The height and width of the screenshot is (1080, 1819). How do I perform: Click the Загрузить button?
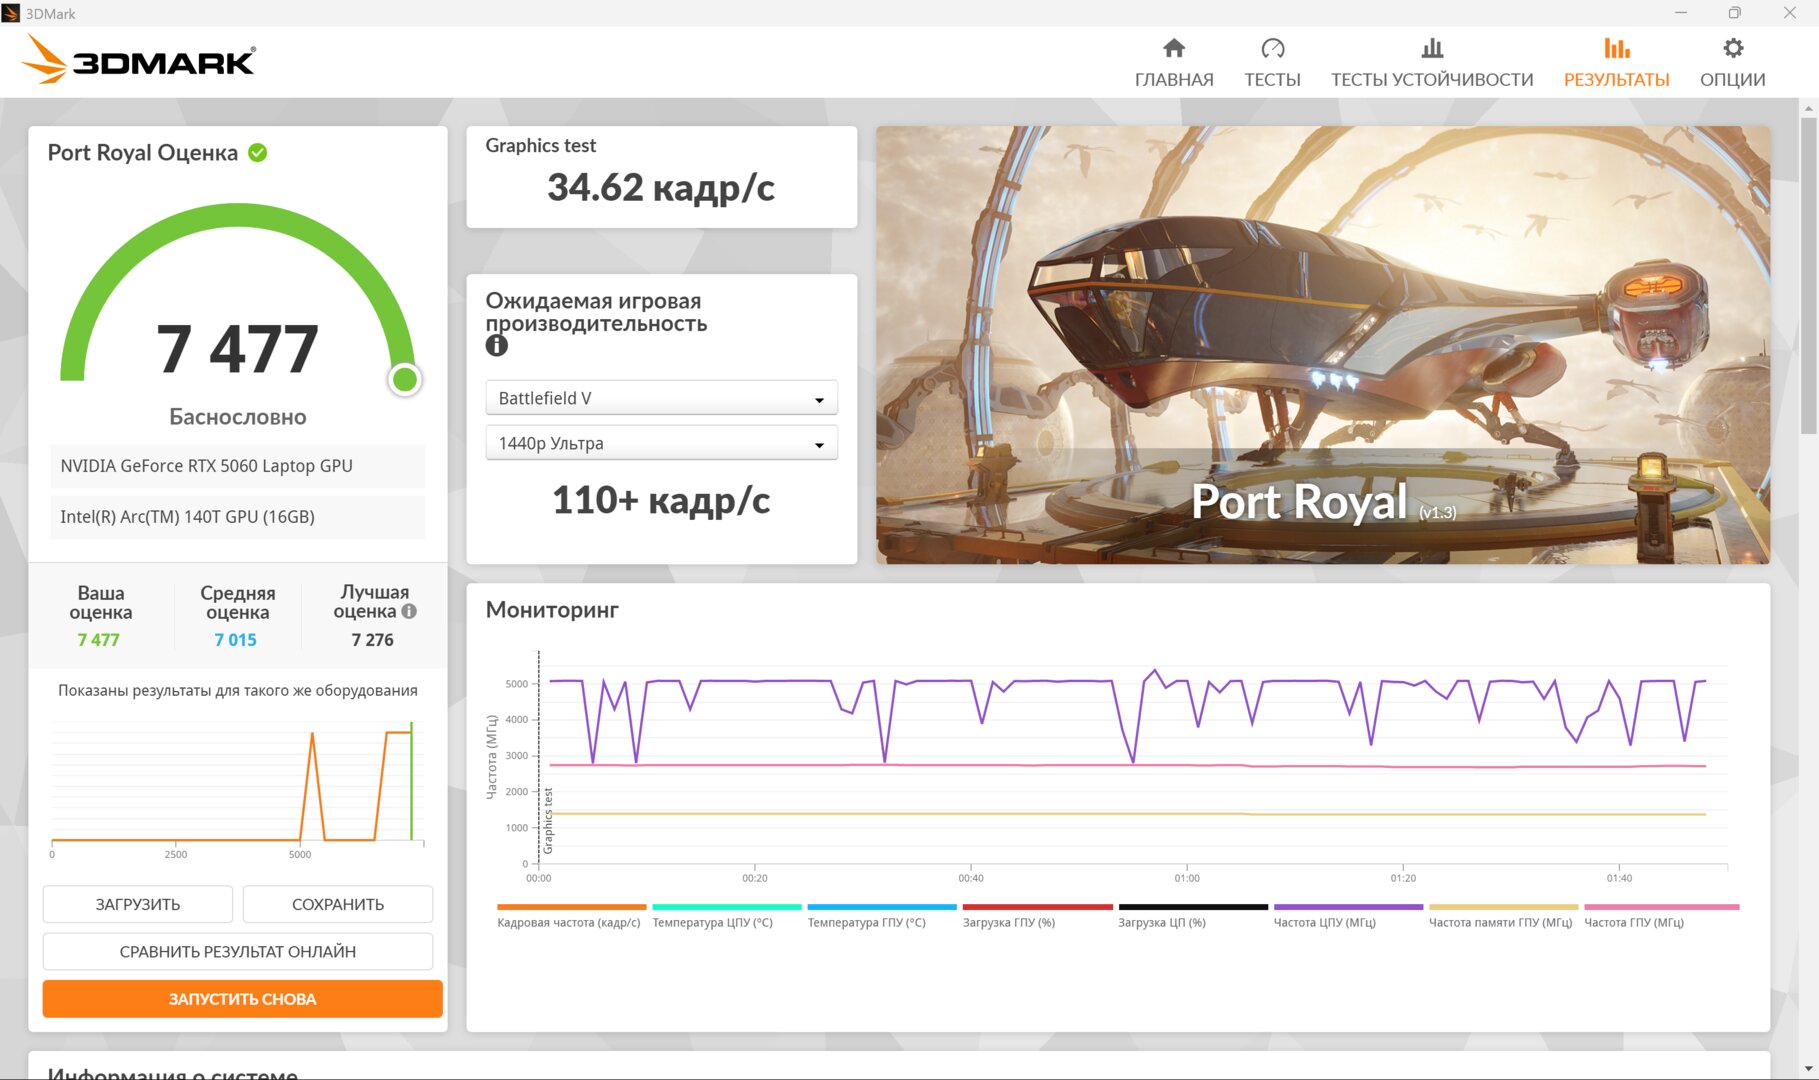pyautogui.click(x=138, y=904)
